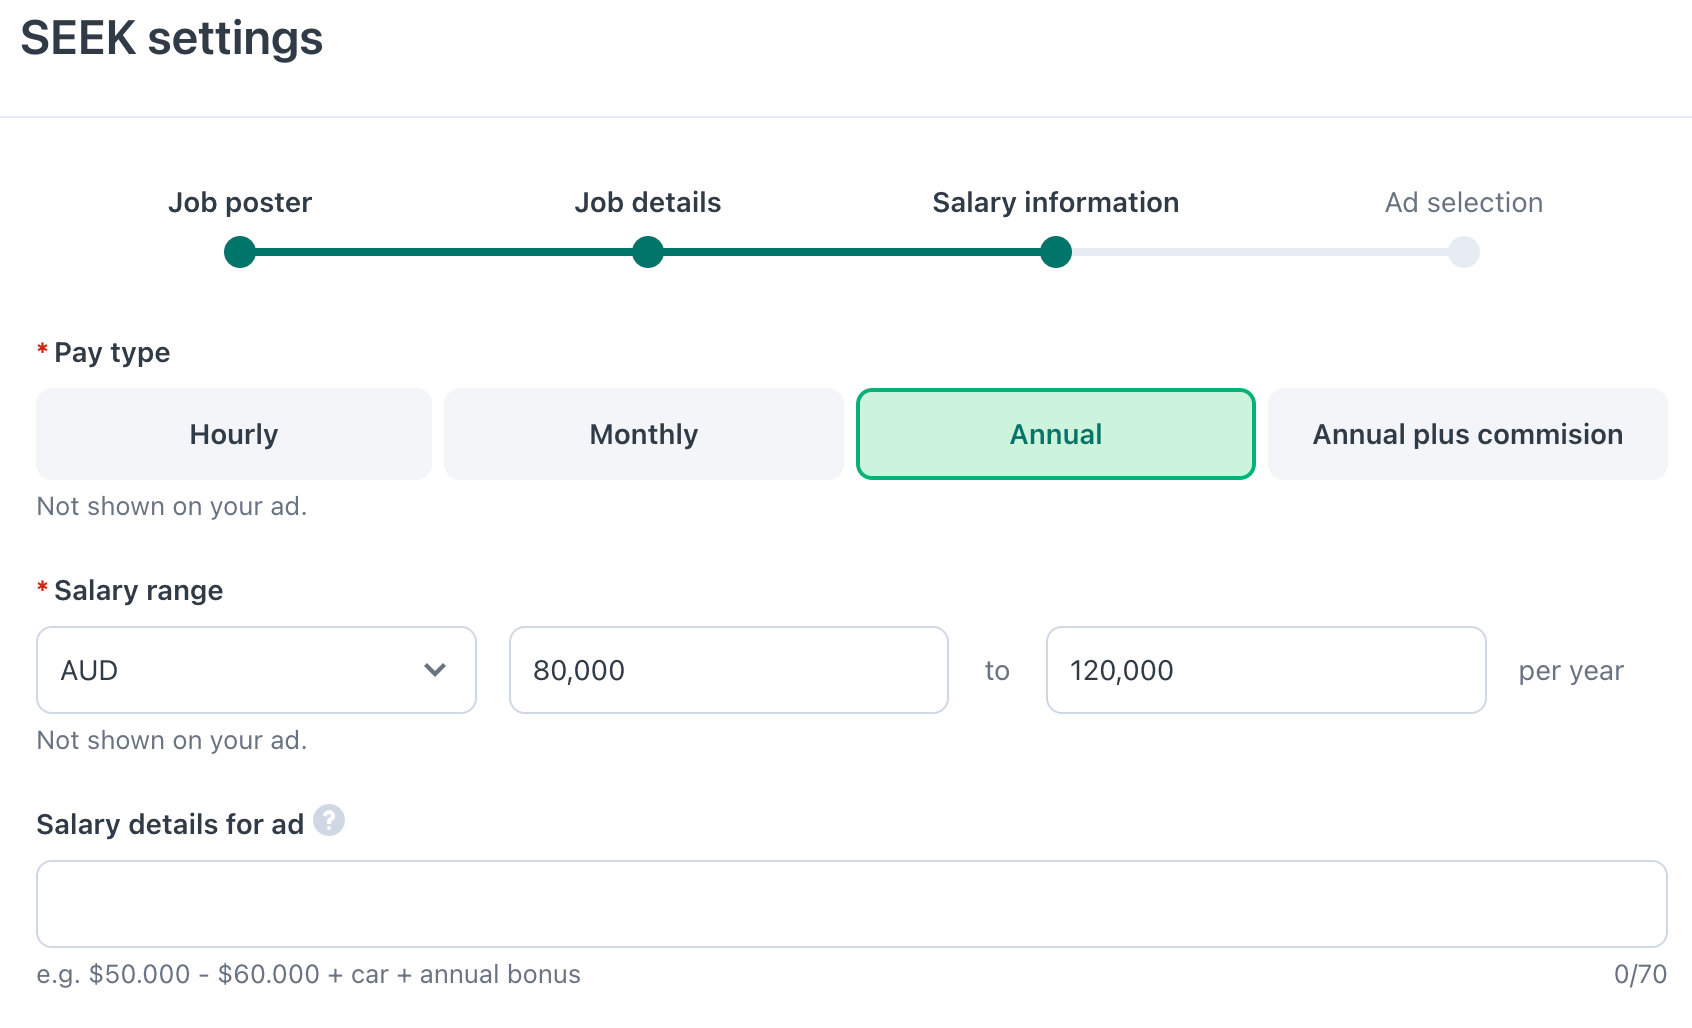Click grey progress bar segment before Ad selection

click(x=1260, y=252)
